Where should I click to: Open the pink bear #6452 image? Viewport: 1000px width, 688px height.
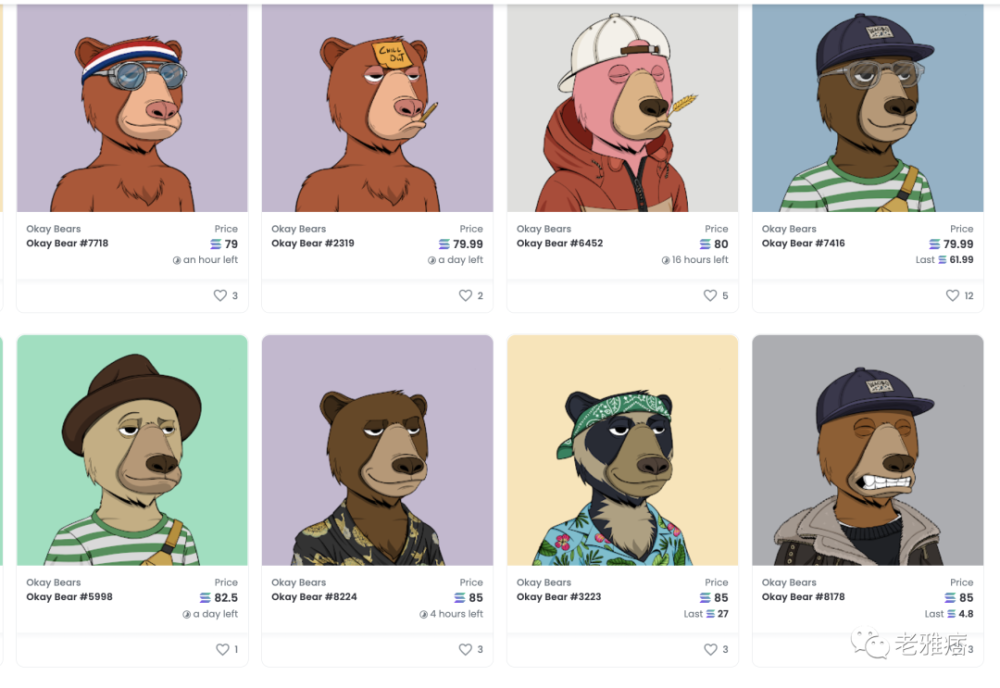[622, 107]
